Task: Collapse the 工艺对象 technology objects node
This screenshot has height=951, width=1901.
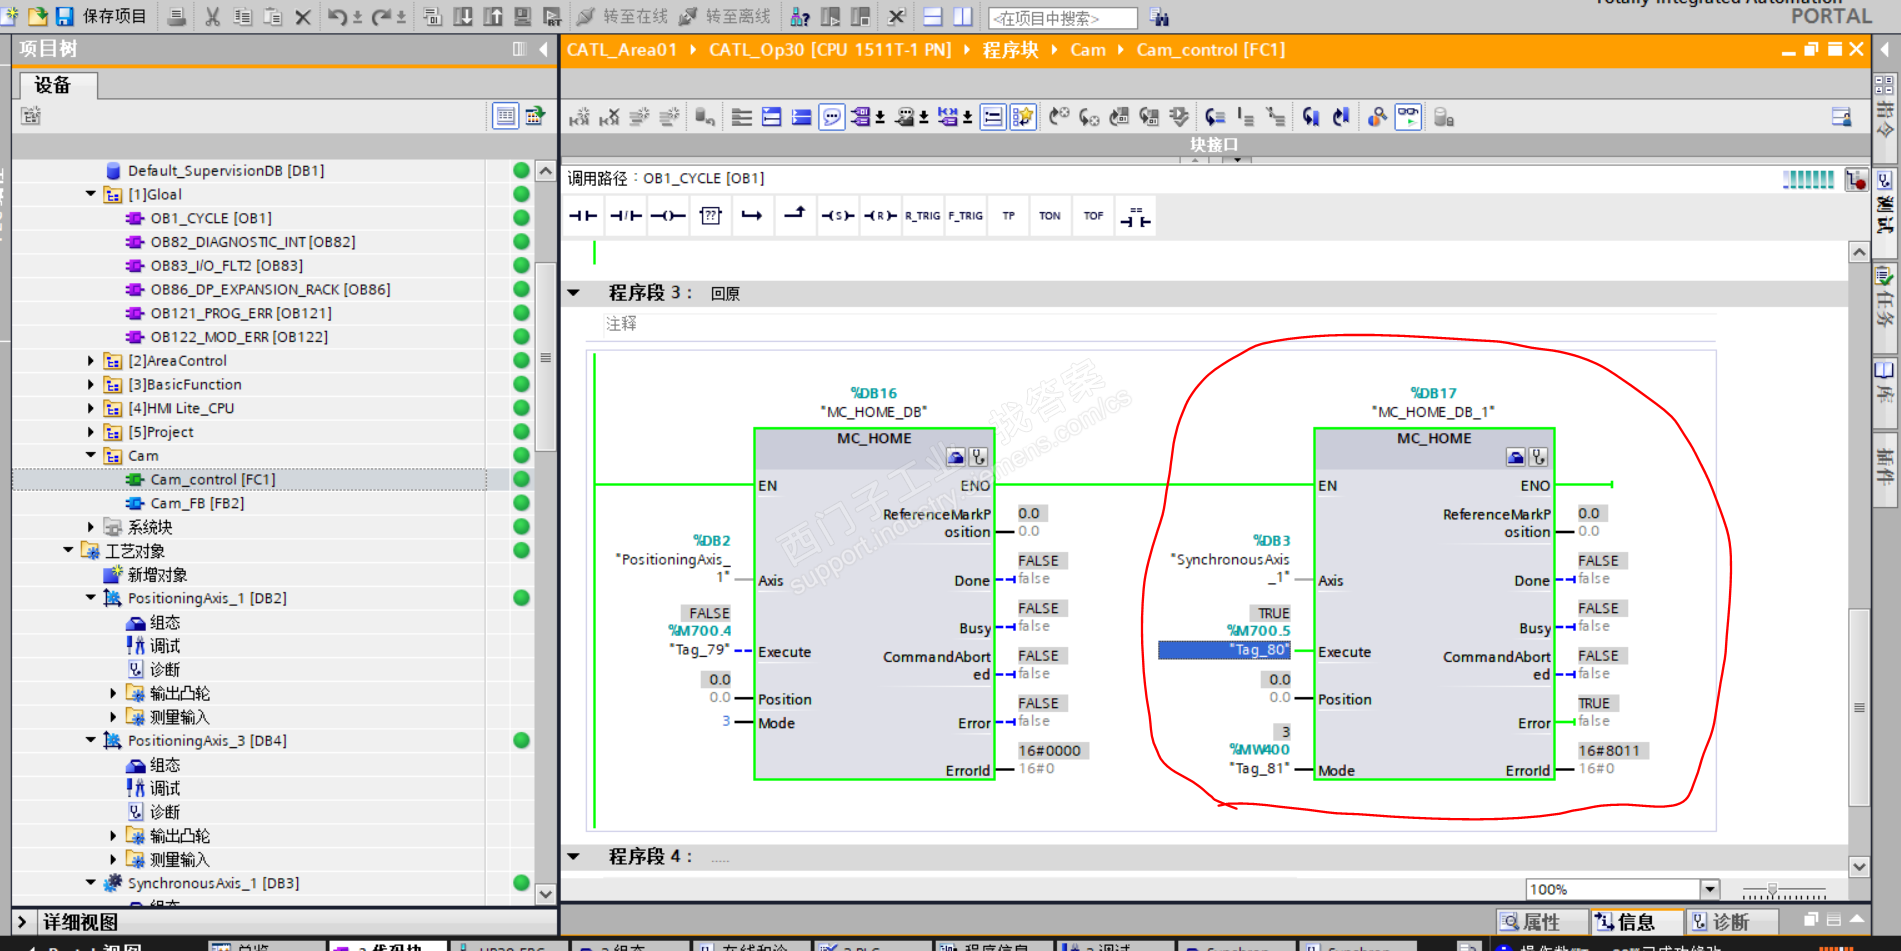Action: pyautogui.click(x=68, y=551)
